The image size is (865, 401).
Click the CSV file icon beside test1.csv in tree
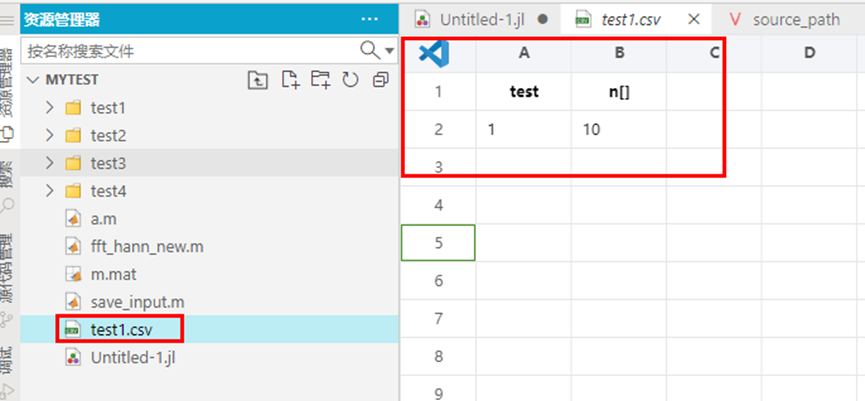(x=73, y=330)
